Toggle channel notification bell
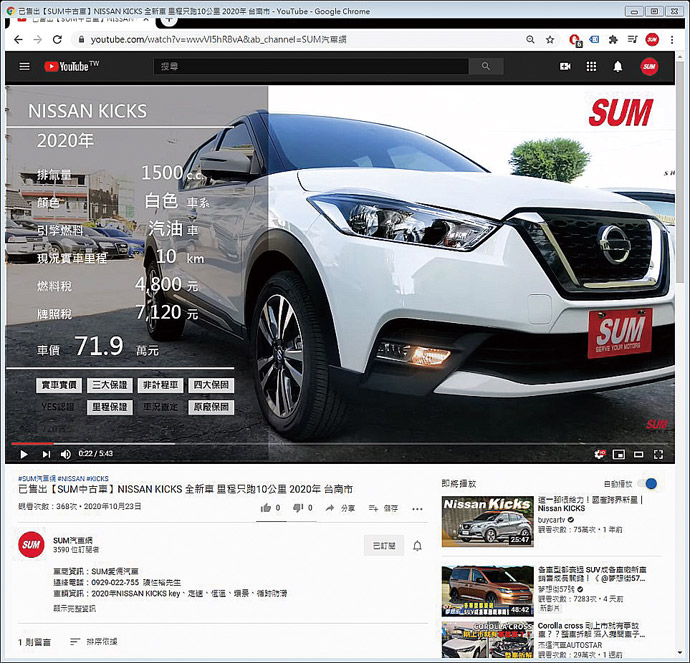This screenshot has width=690, height=663. (x=417, y=546)
